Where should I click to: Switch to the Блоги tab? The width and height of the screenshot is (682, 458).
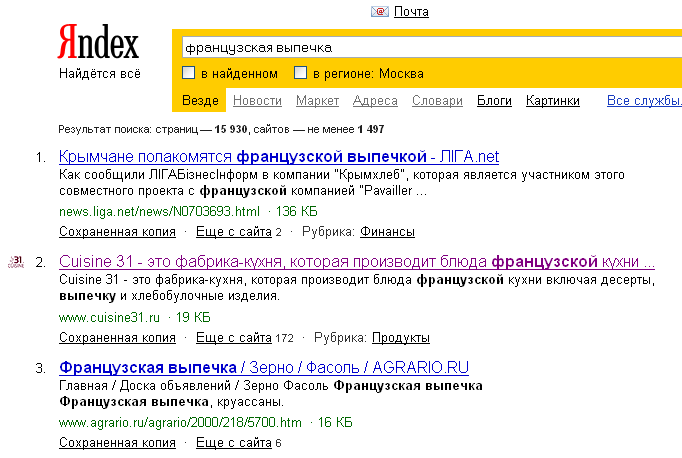(x=494, y=100)
